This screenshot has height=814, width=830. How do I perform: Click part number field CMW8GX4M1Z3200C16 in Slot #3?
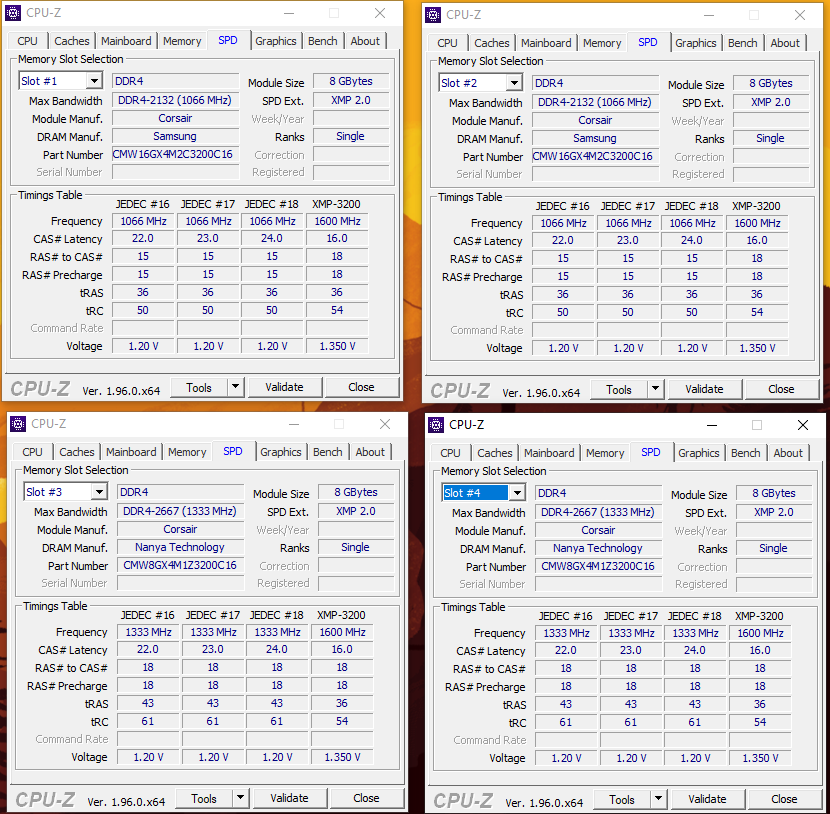180,565
